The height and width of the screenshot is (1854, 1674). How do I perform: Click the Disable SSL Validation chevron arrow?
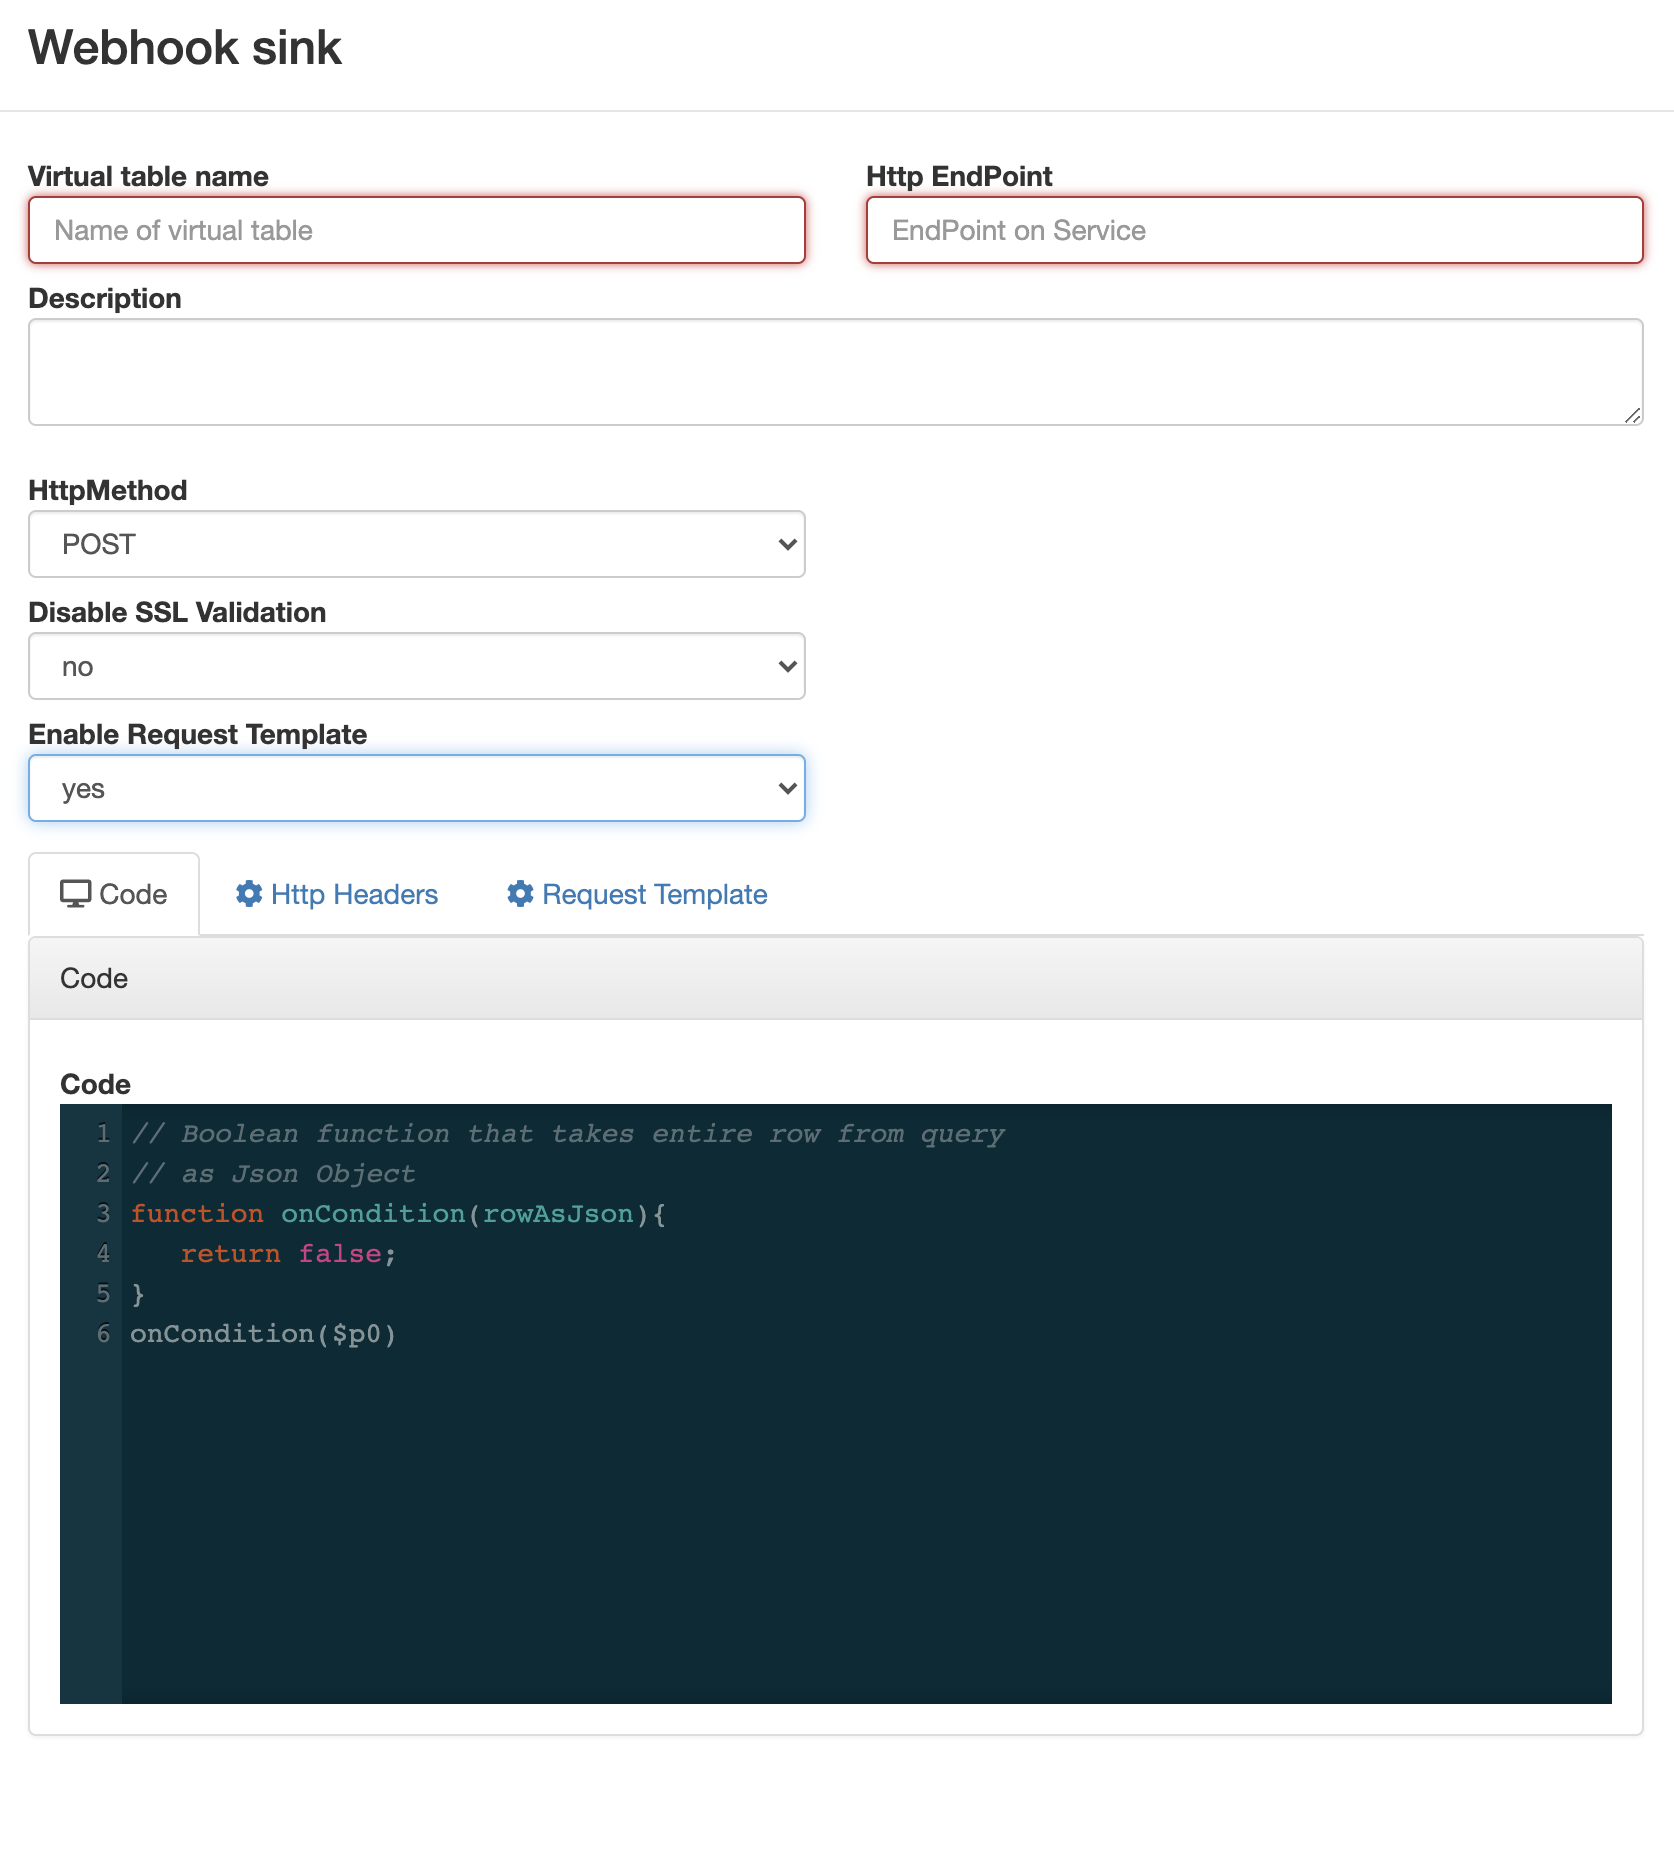[x=787, y=667]
